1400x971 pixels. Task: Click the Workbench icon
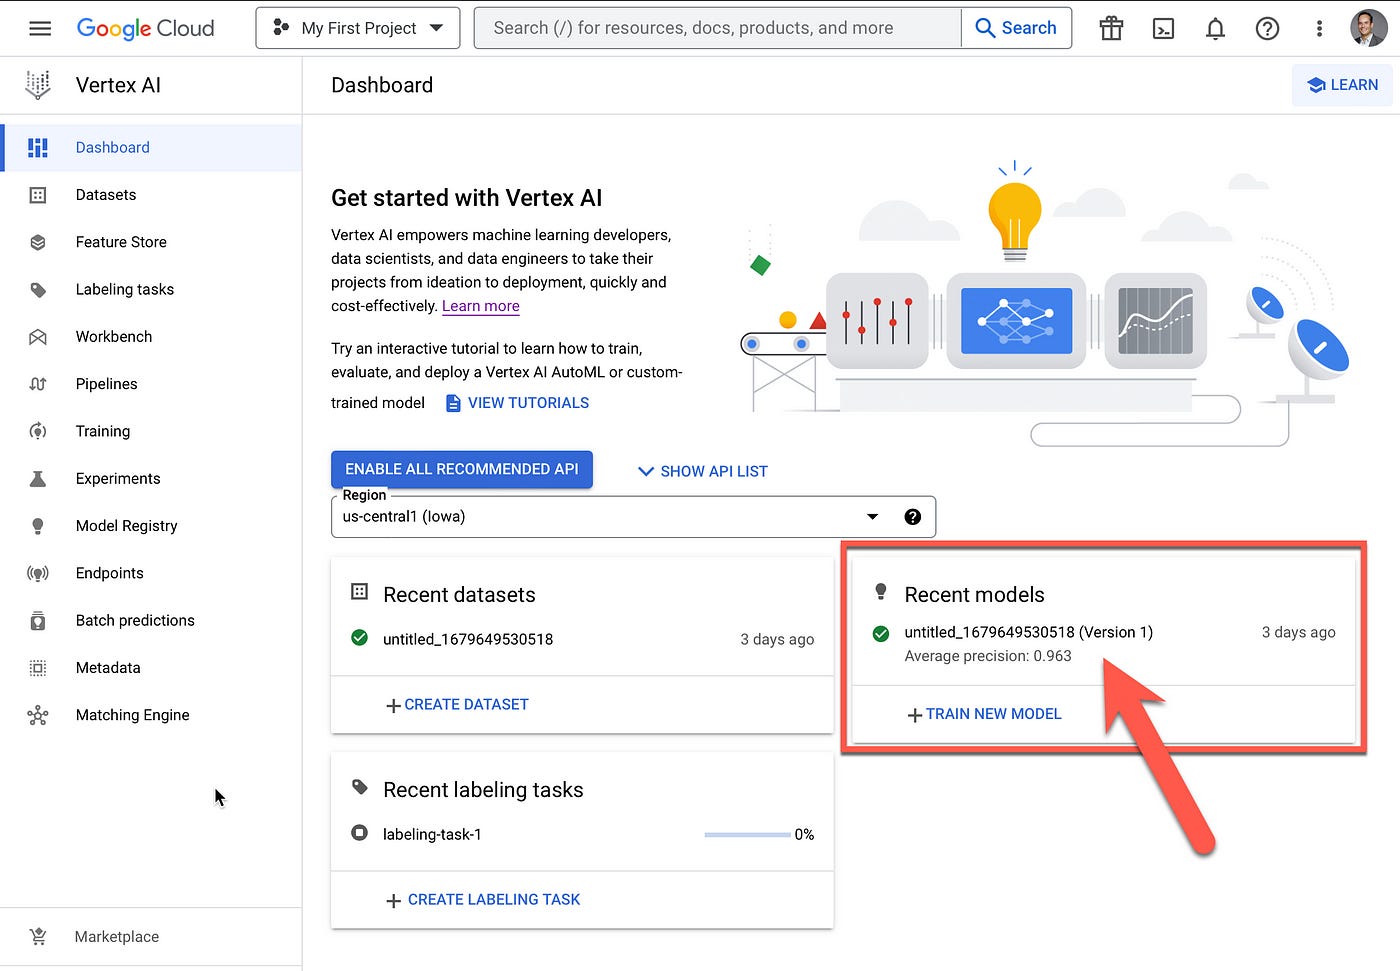click(x=38, y=336)
